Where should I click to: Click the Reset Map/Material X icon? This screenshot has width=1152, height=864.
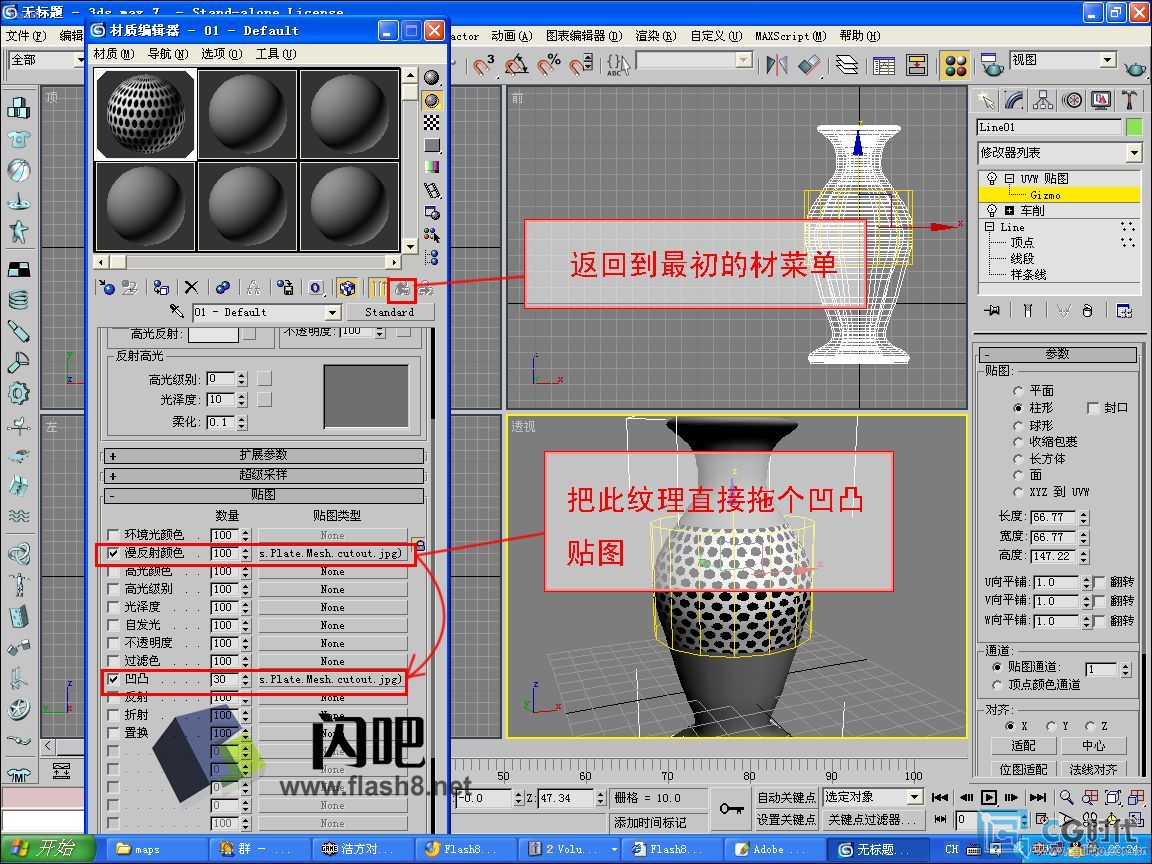pyautogui.click(x=192, y=288)
